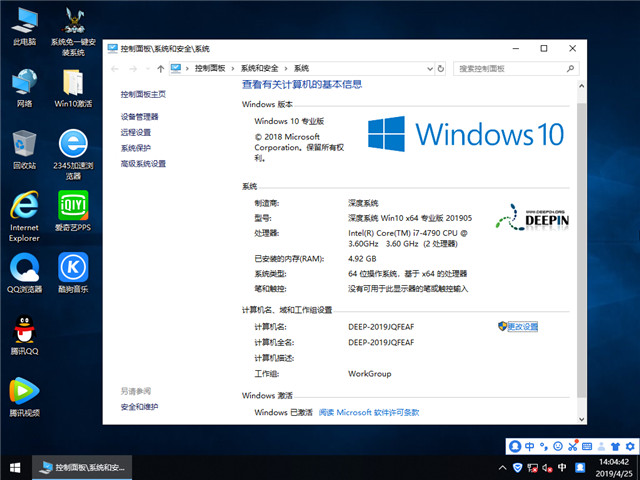Open 远程设置 in the sidebar
Image resolution: width=640 pixels, height=480 pixels.
136,132
